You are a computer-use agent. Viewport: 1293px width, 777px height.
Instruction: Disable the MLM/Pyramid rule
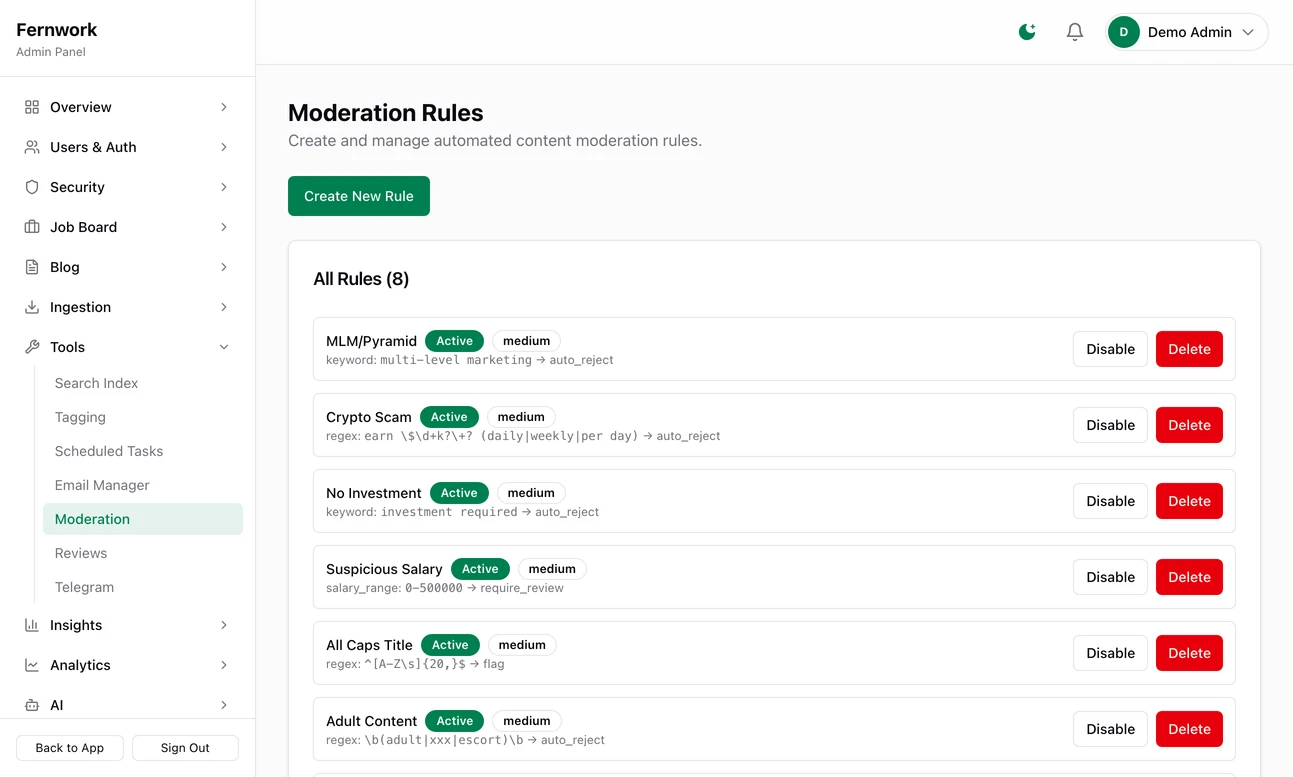1110,349
